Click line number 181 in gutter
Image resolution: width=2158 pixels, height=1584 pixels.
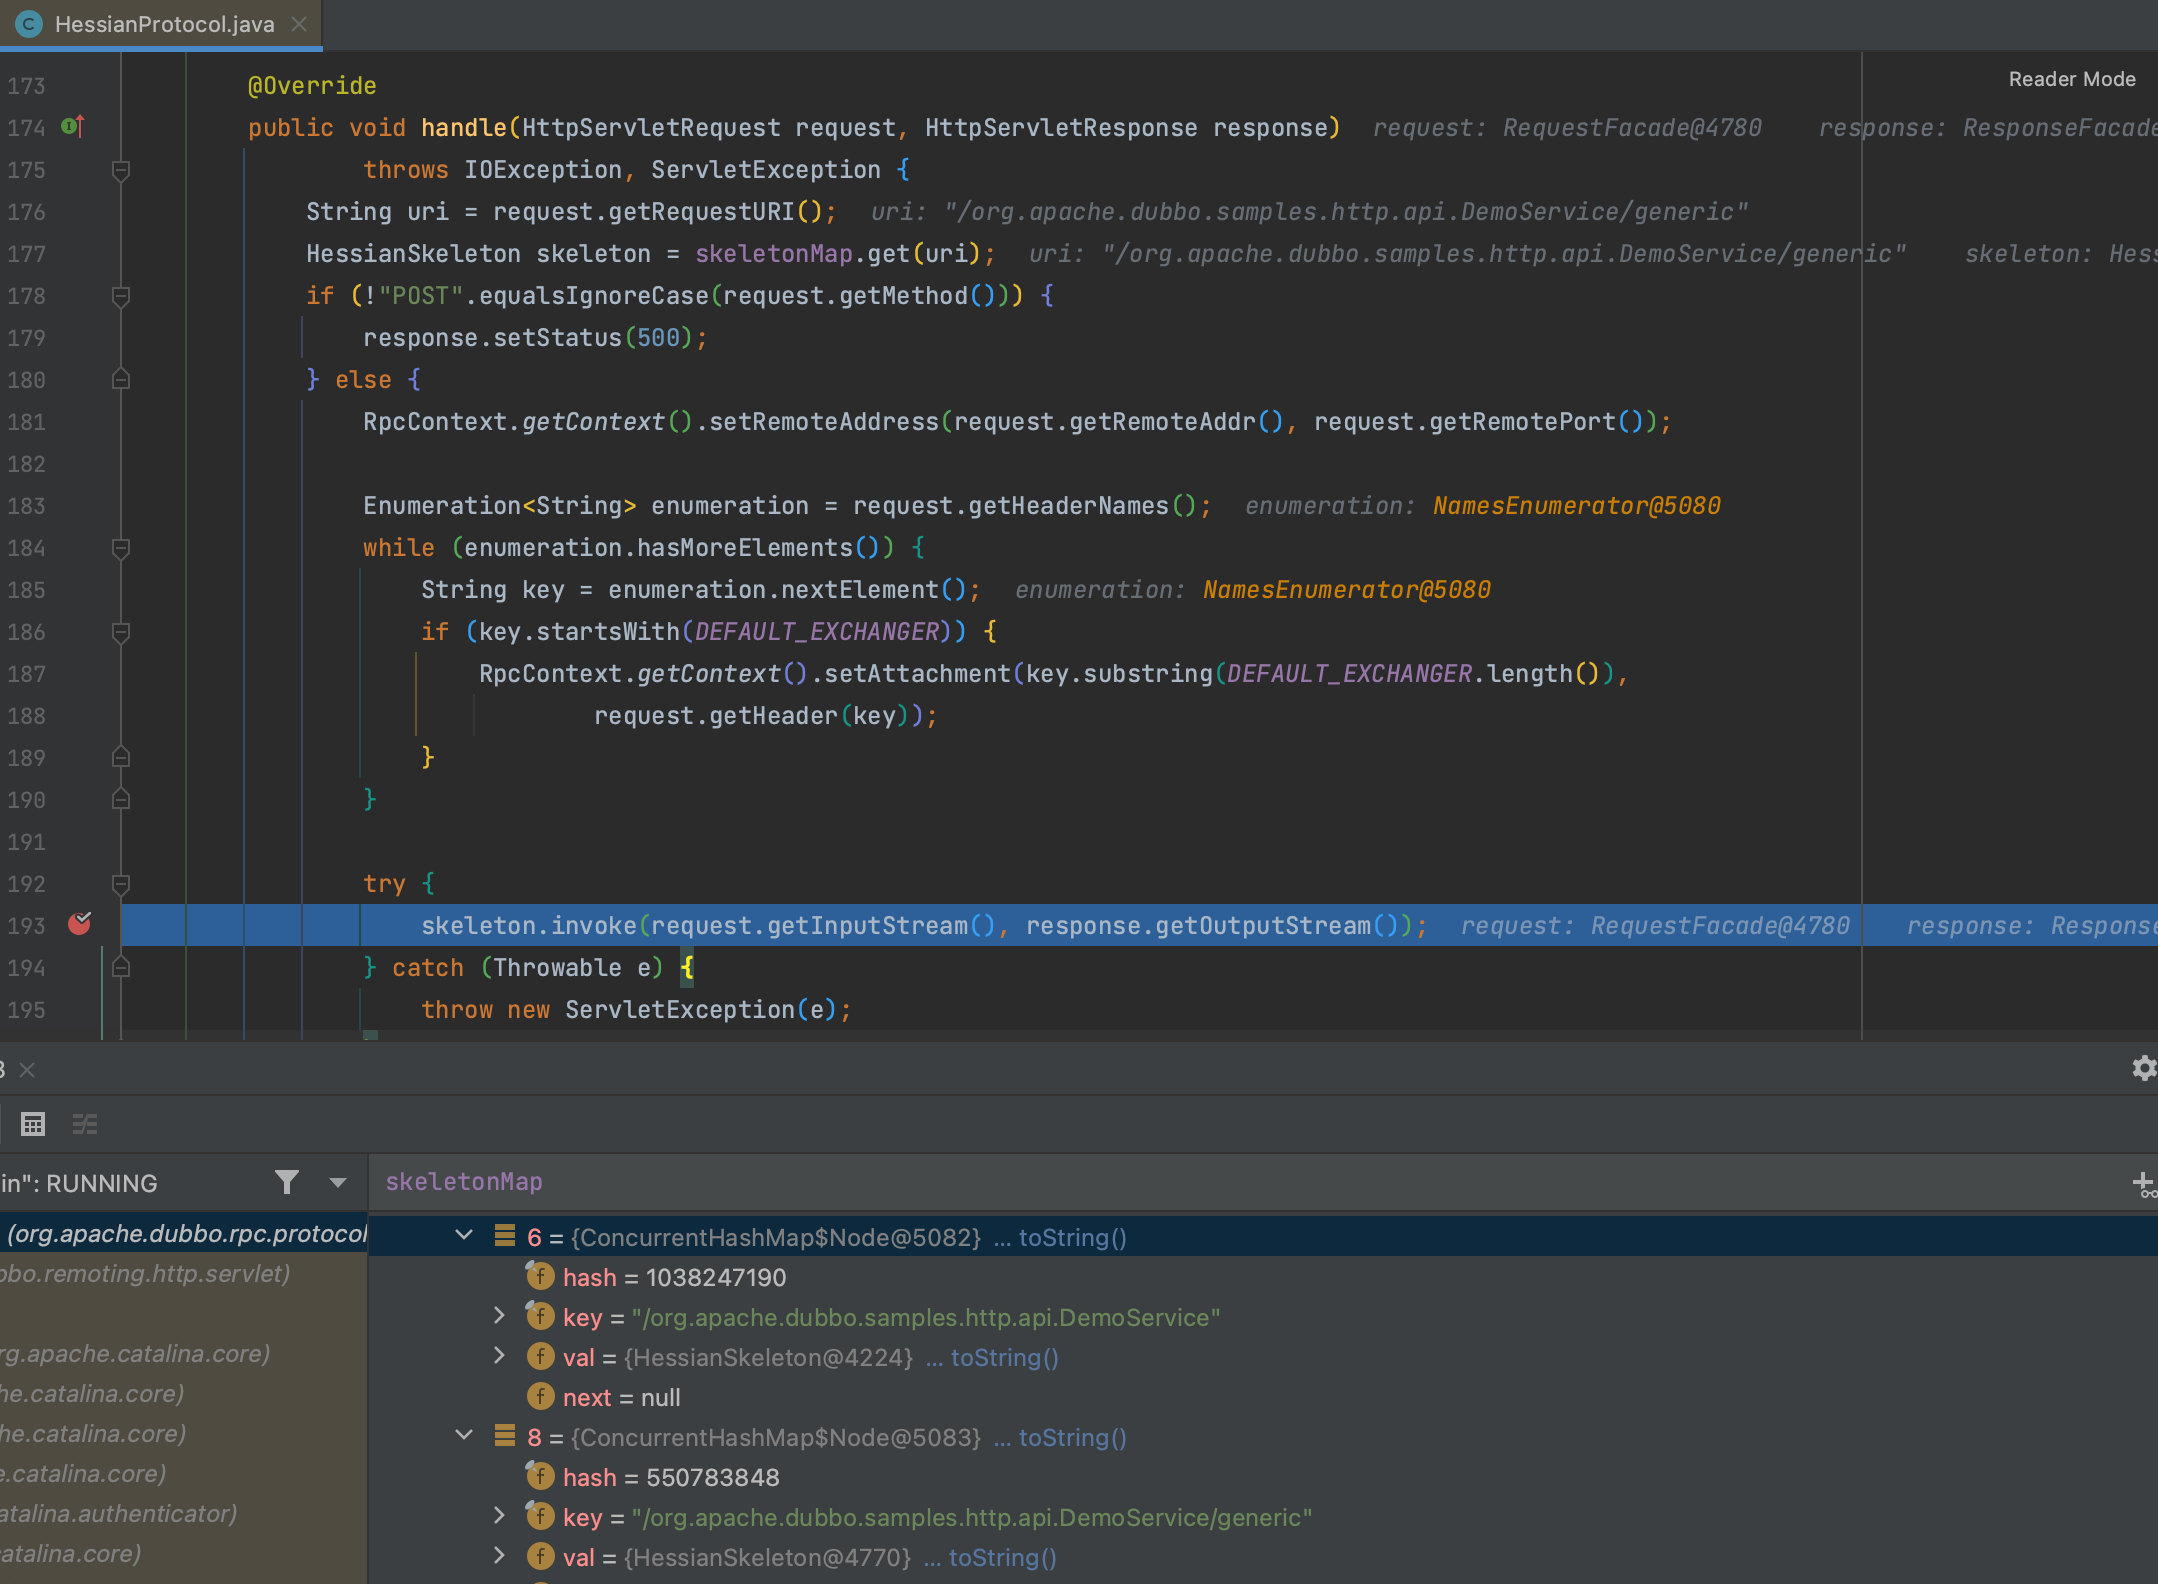[x=27, y=422]
